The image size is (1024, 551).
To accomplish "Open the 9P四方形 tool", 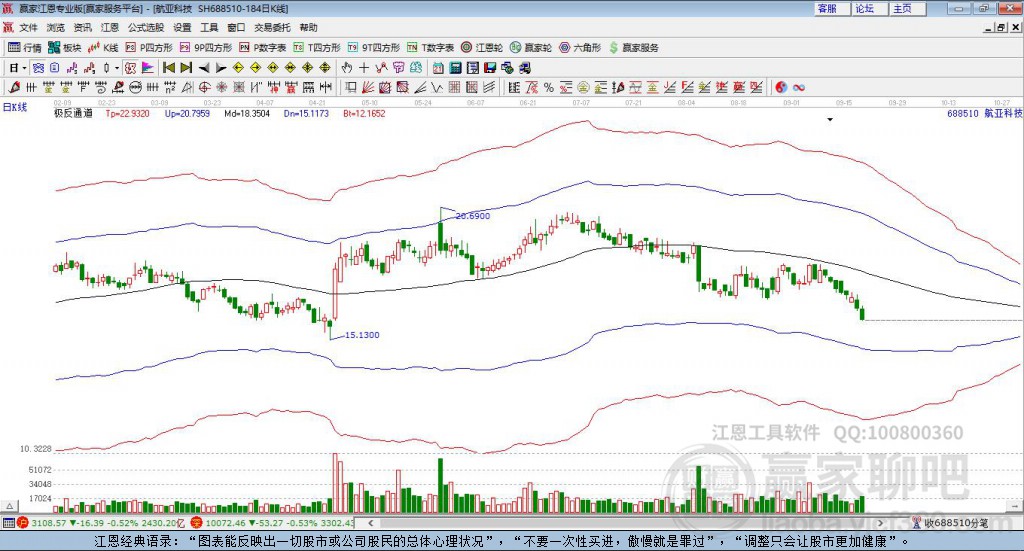I will [206, 48].
